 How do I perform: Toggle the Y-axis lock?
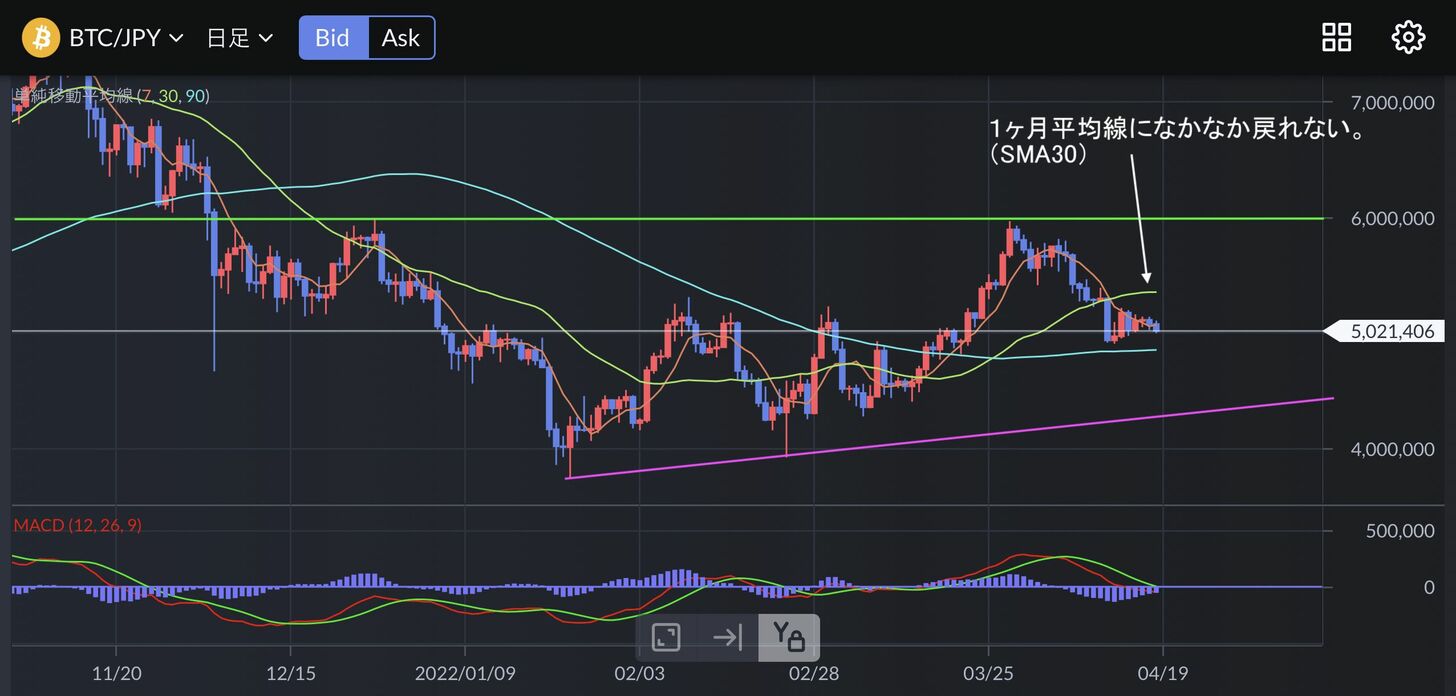(789, 637)
